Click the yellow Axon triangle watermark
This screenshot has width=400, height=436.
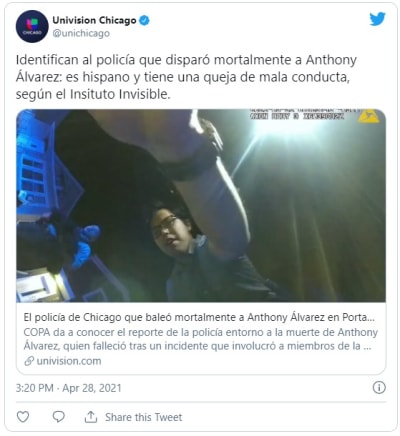[369, 117]
